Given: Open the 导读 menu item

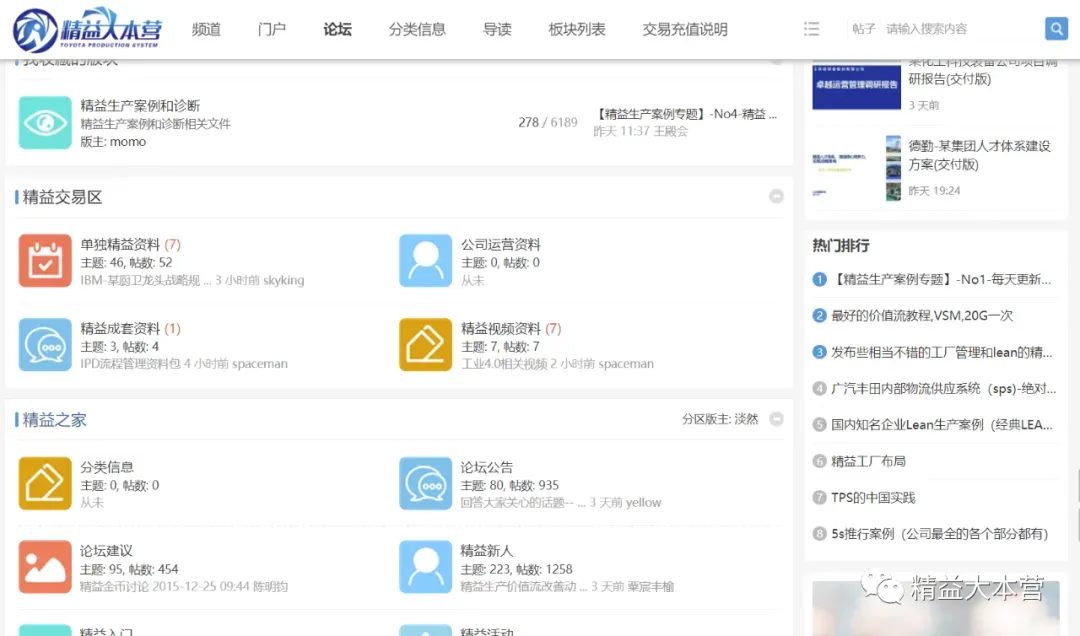Looking at the screenshot, I should coord(497,29).
